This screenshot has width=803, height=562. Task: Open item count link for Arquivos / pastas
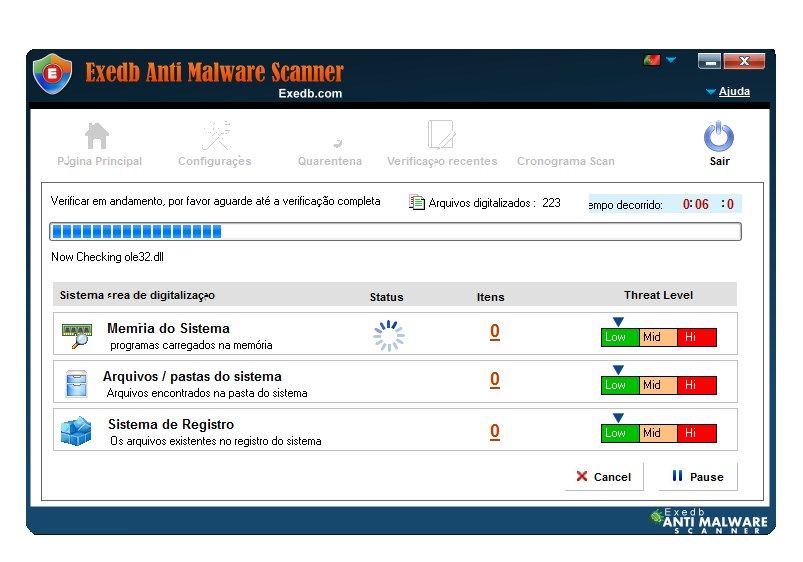495,380
